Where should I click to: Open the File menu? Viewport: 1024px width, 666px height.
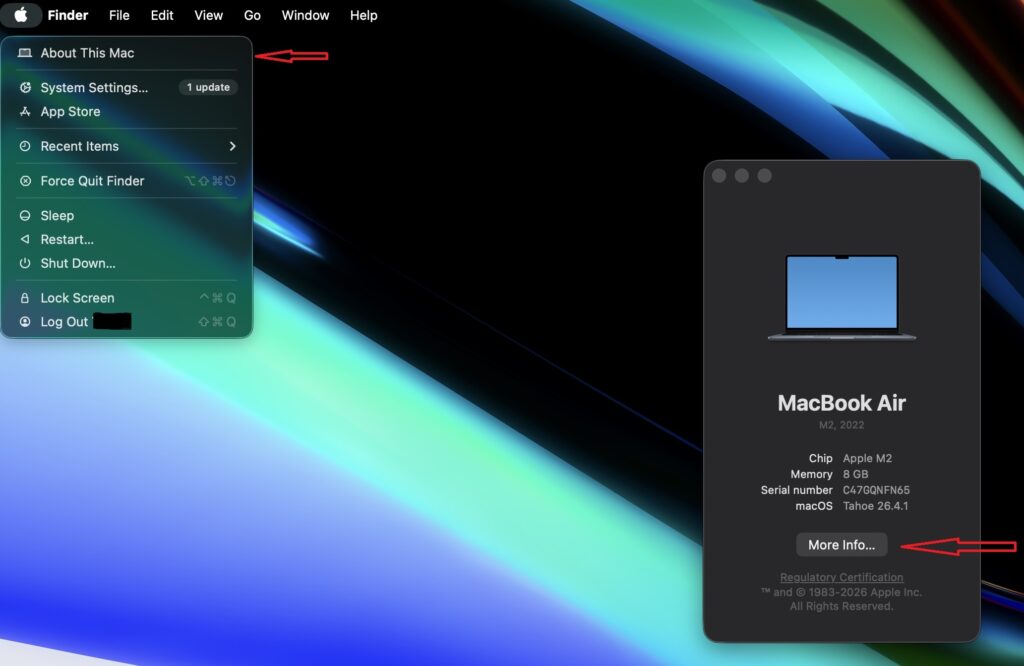[x=119, y=15]
